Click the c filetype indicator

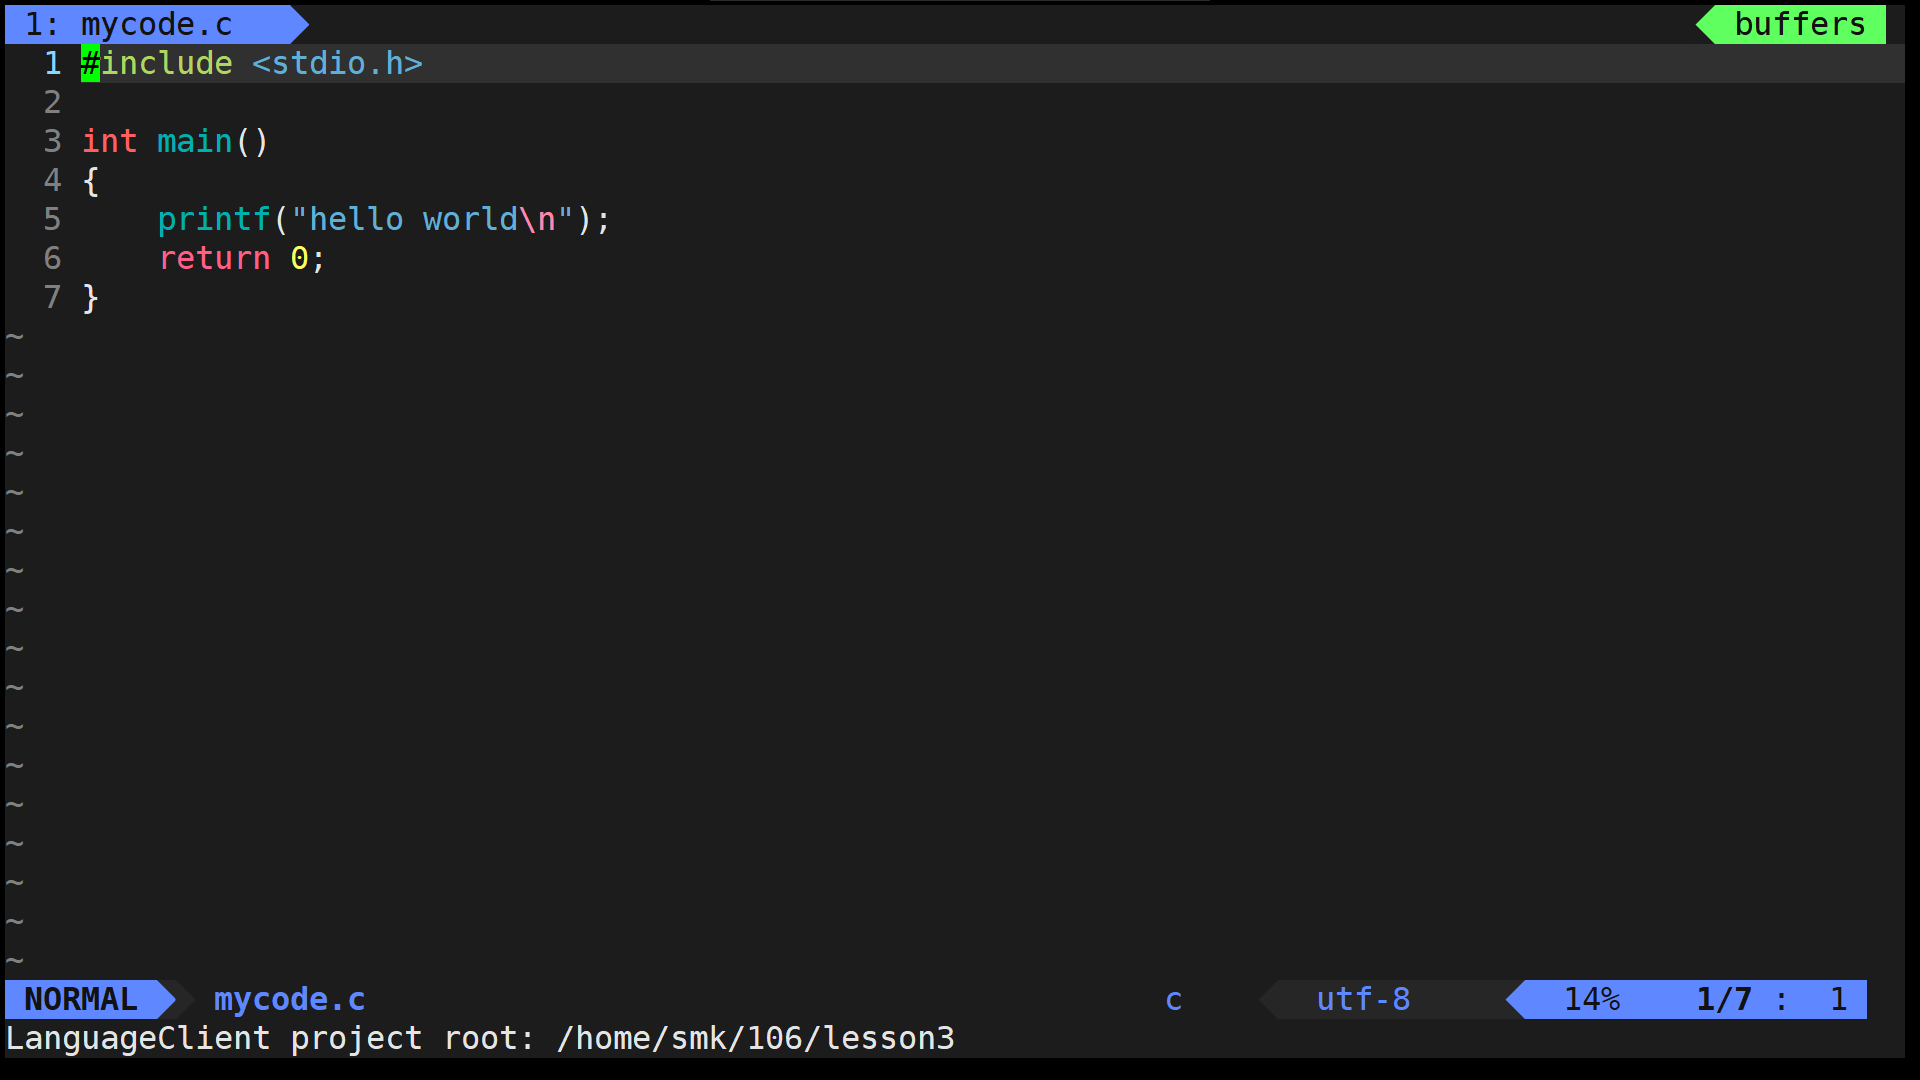[1174, 999]
